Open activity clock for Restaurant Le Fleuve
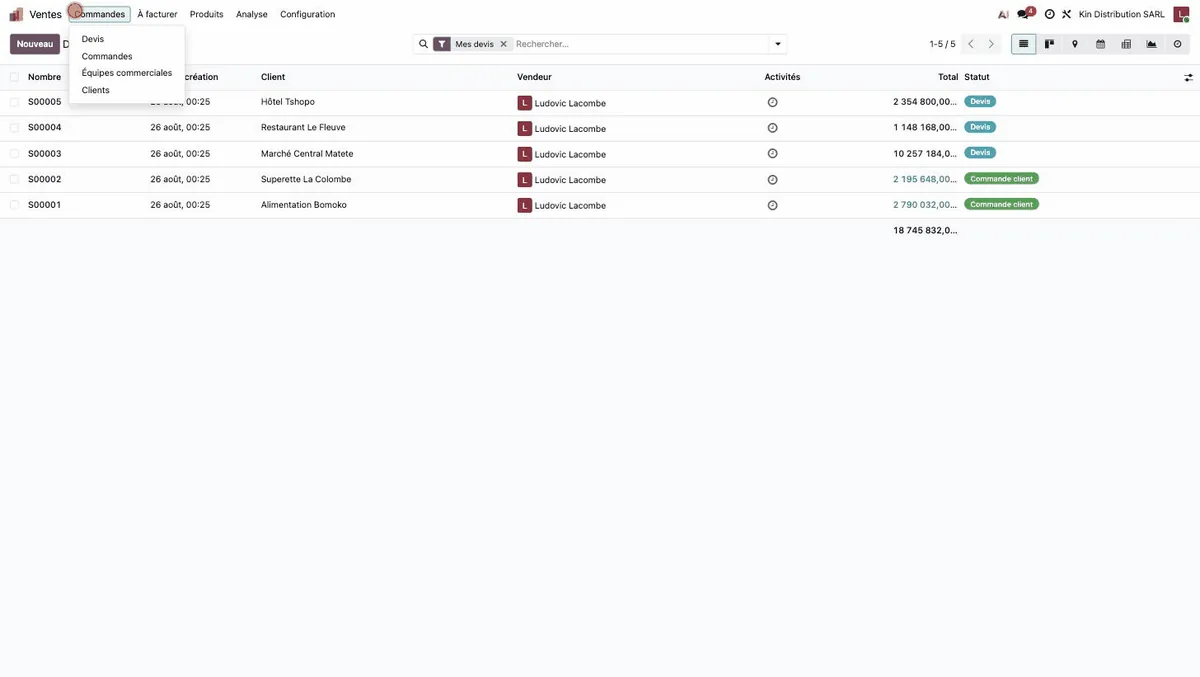This screenshot has width=1200, height=677. 772,128
